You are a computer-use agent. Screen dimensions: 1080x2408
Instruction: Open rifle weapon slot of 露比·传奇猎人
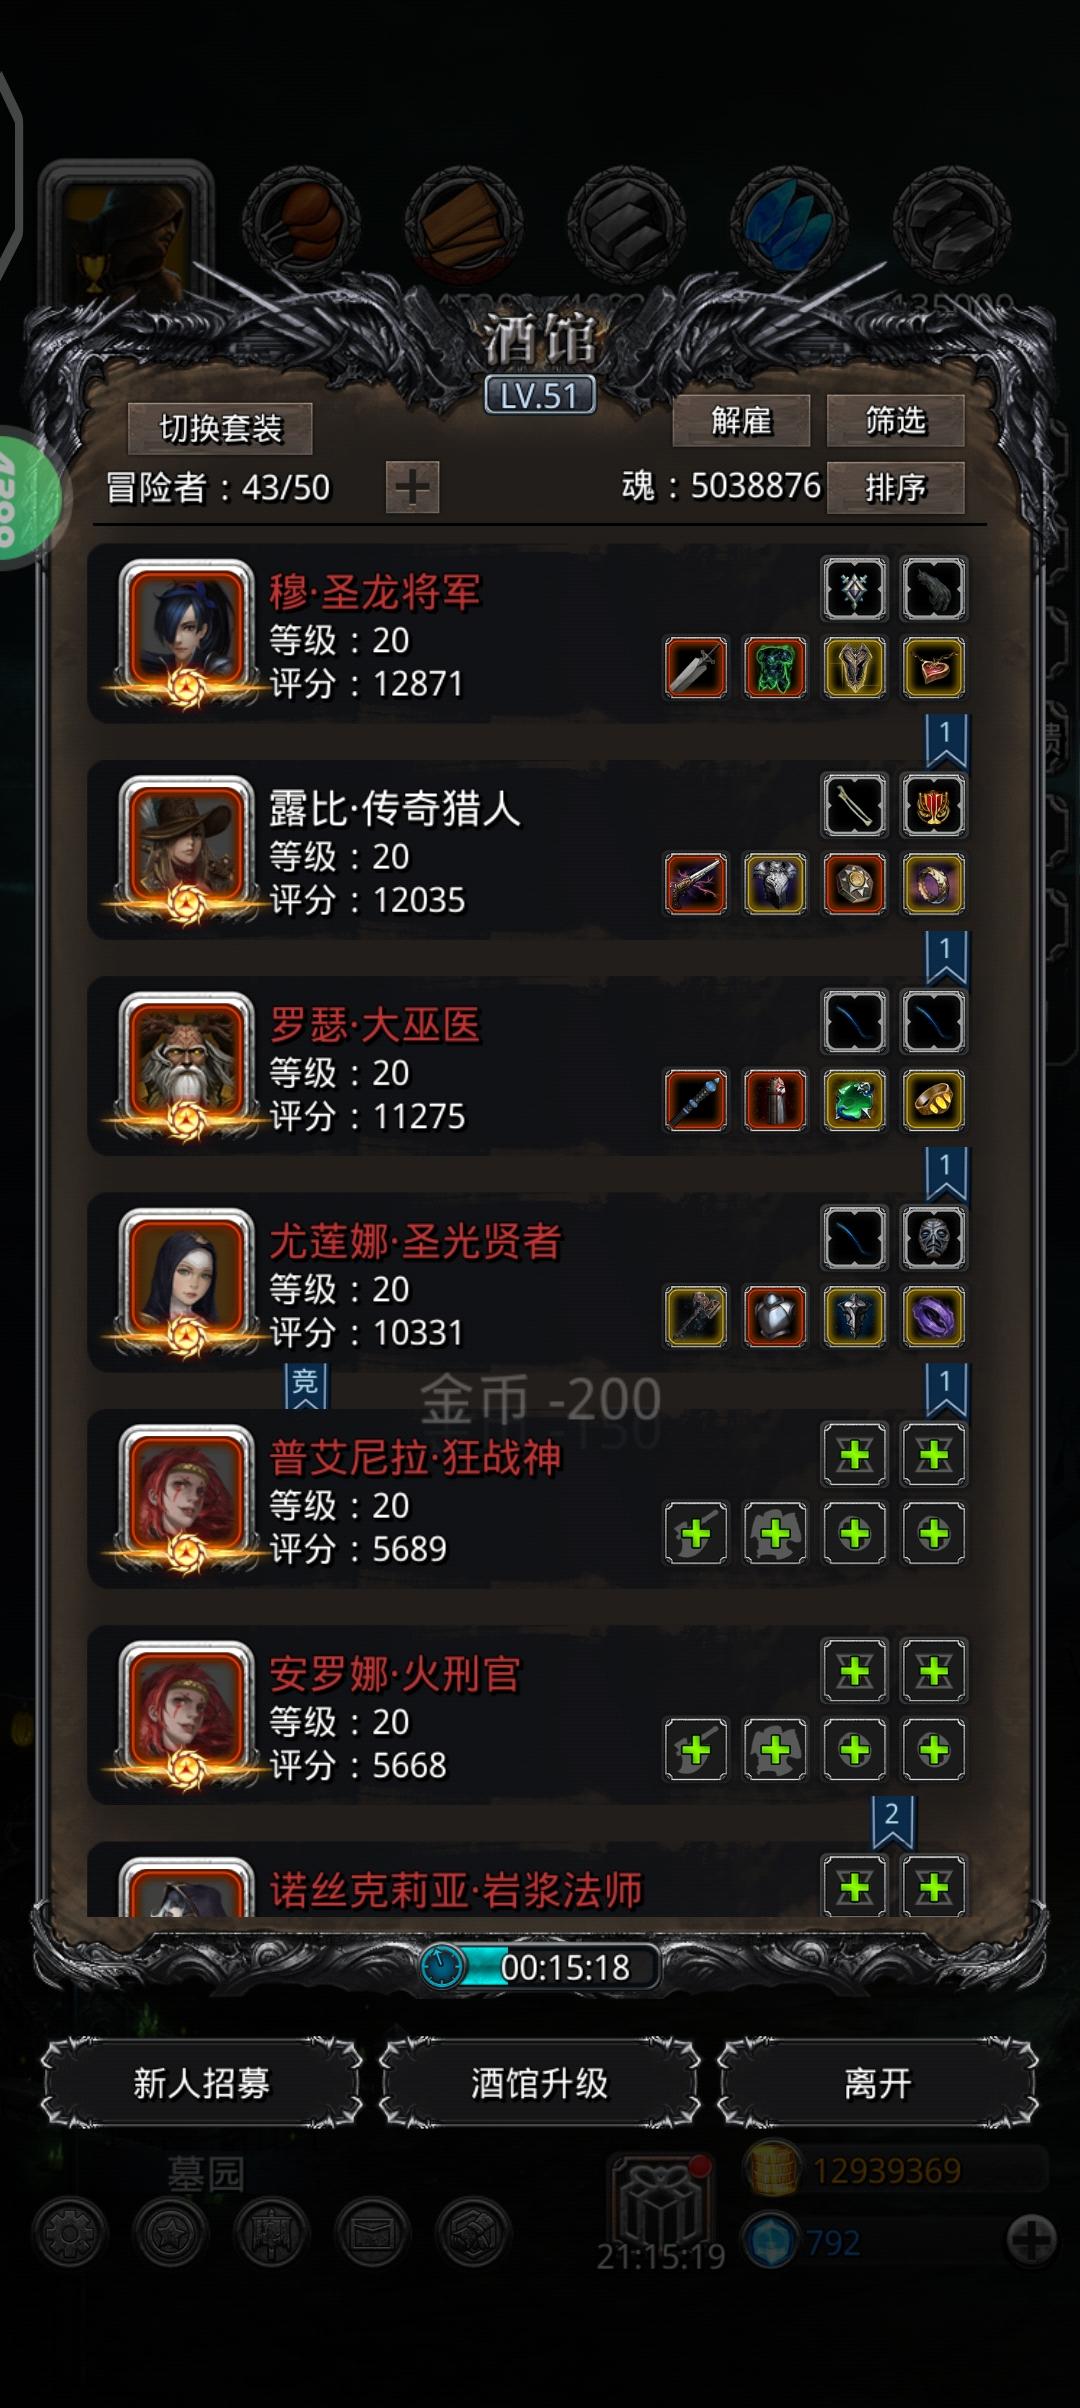[x=696, y=884]
